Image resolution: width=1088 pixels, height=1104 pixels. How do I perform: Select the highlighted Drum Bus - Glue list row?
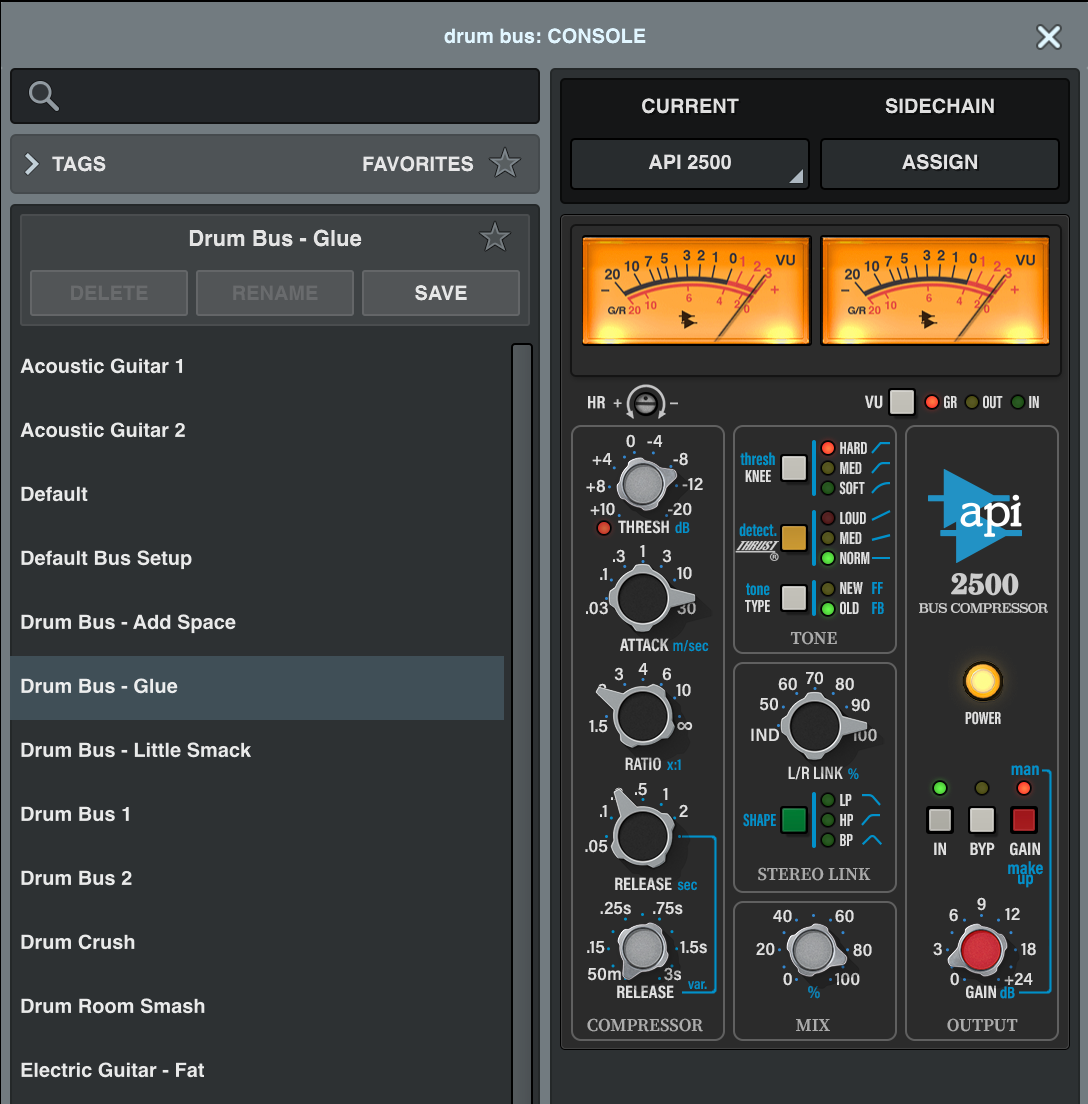click(x=257, y=687)
